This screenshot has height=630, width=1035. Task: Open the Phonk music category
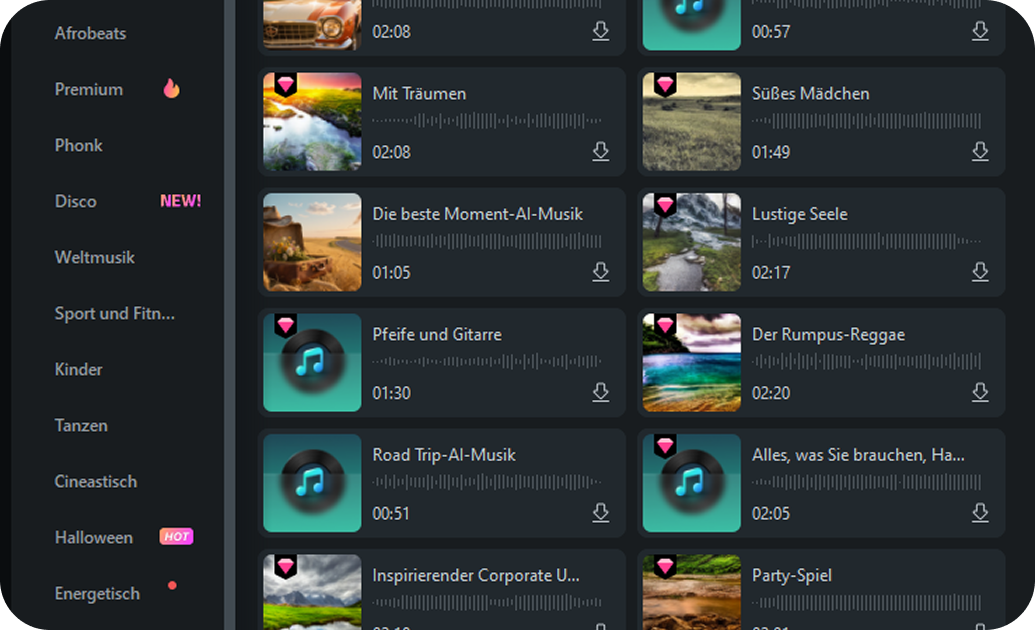tap(79, 145)
